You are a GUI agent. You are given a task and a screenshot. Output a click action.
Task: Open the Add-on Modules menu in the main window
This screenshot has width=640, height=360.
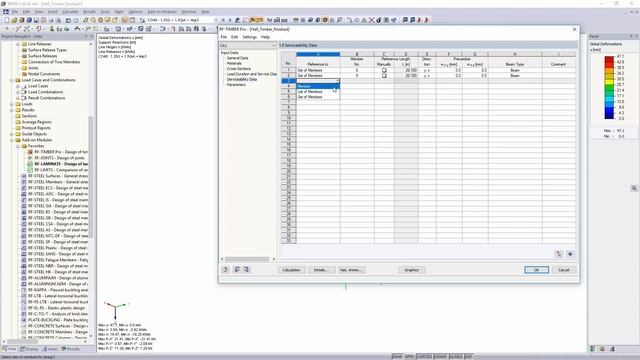click(162, 12)
